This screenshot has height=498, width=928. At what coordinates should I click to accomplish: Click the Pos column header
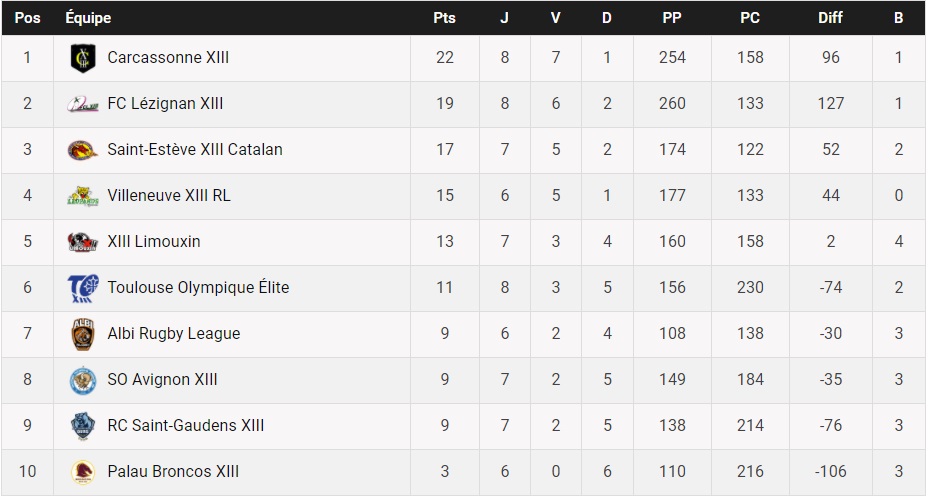[x=27, y=18]
